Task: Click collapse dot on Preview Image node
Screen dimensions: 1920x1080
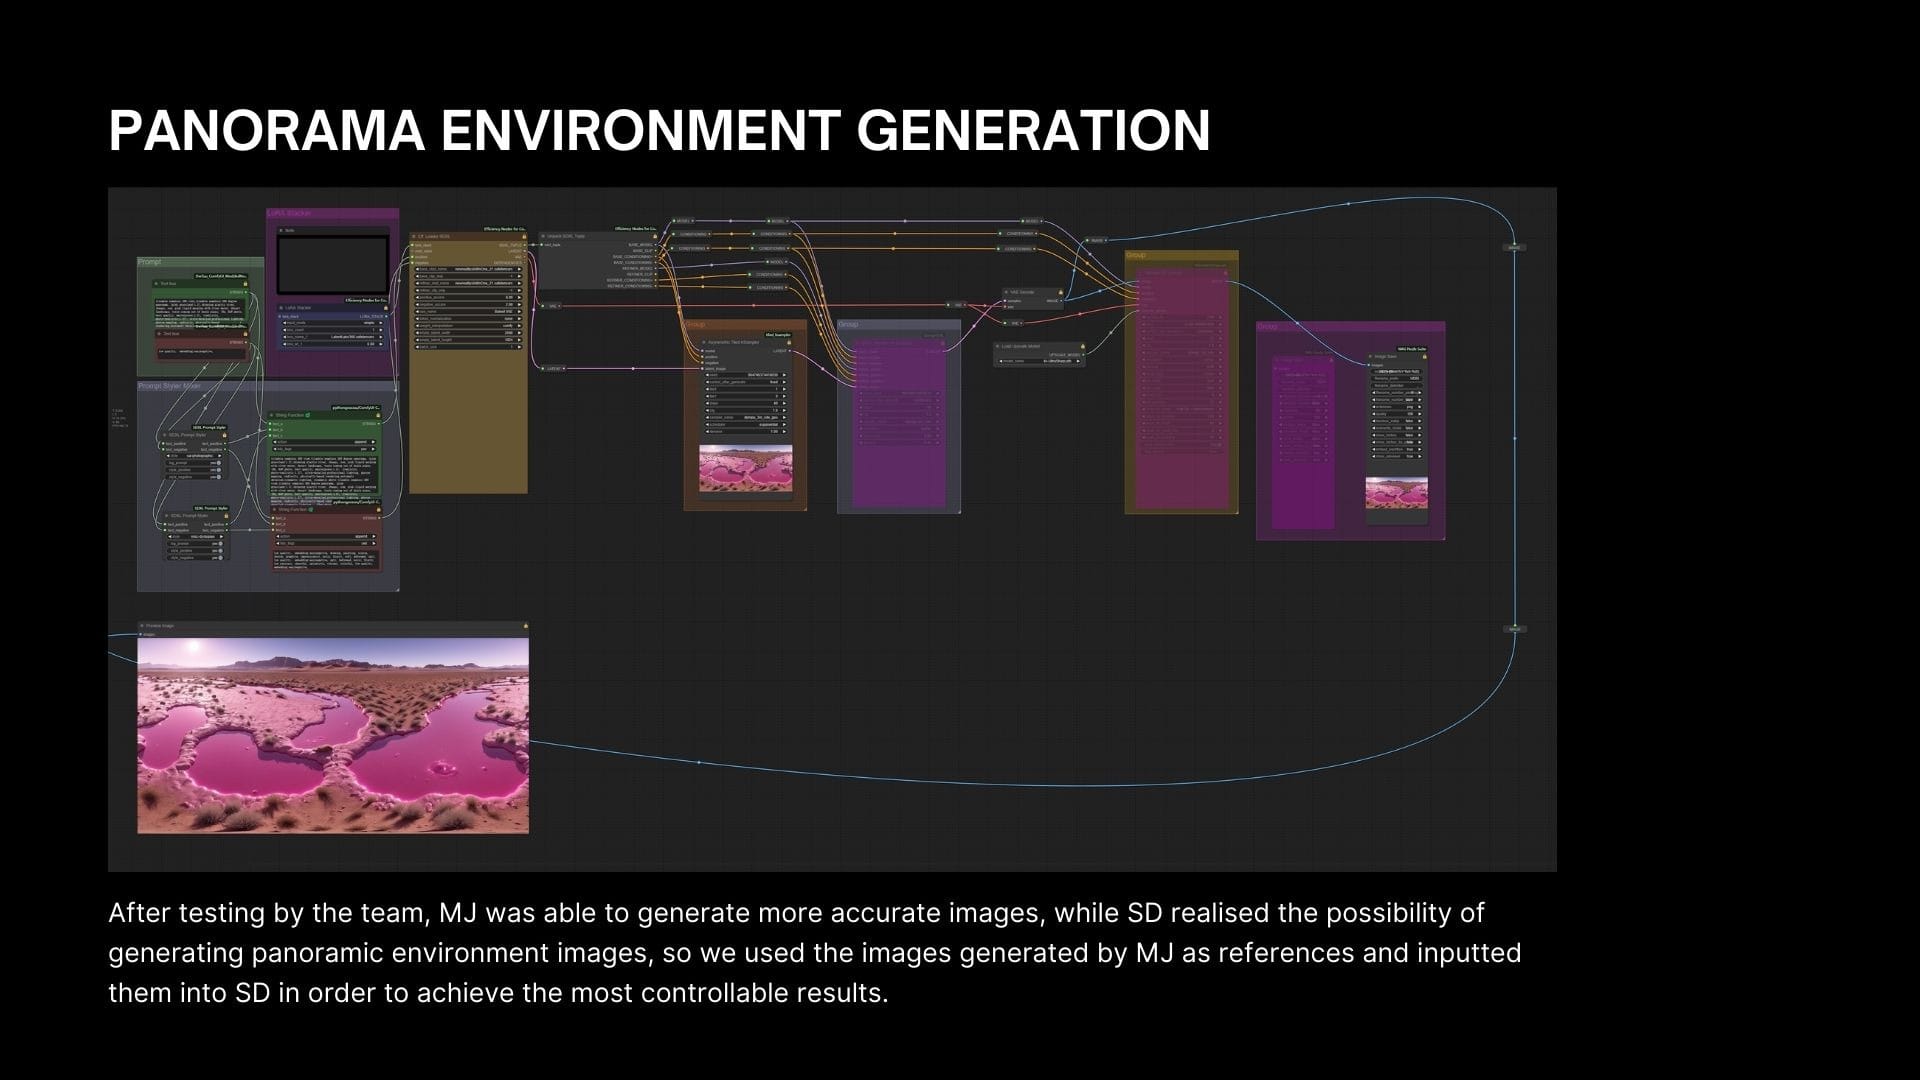Action: 141,626
